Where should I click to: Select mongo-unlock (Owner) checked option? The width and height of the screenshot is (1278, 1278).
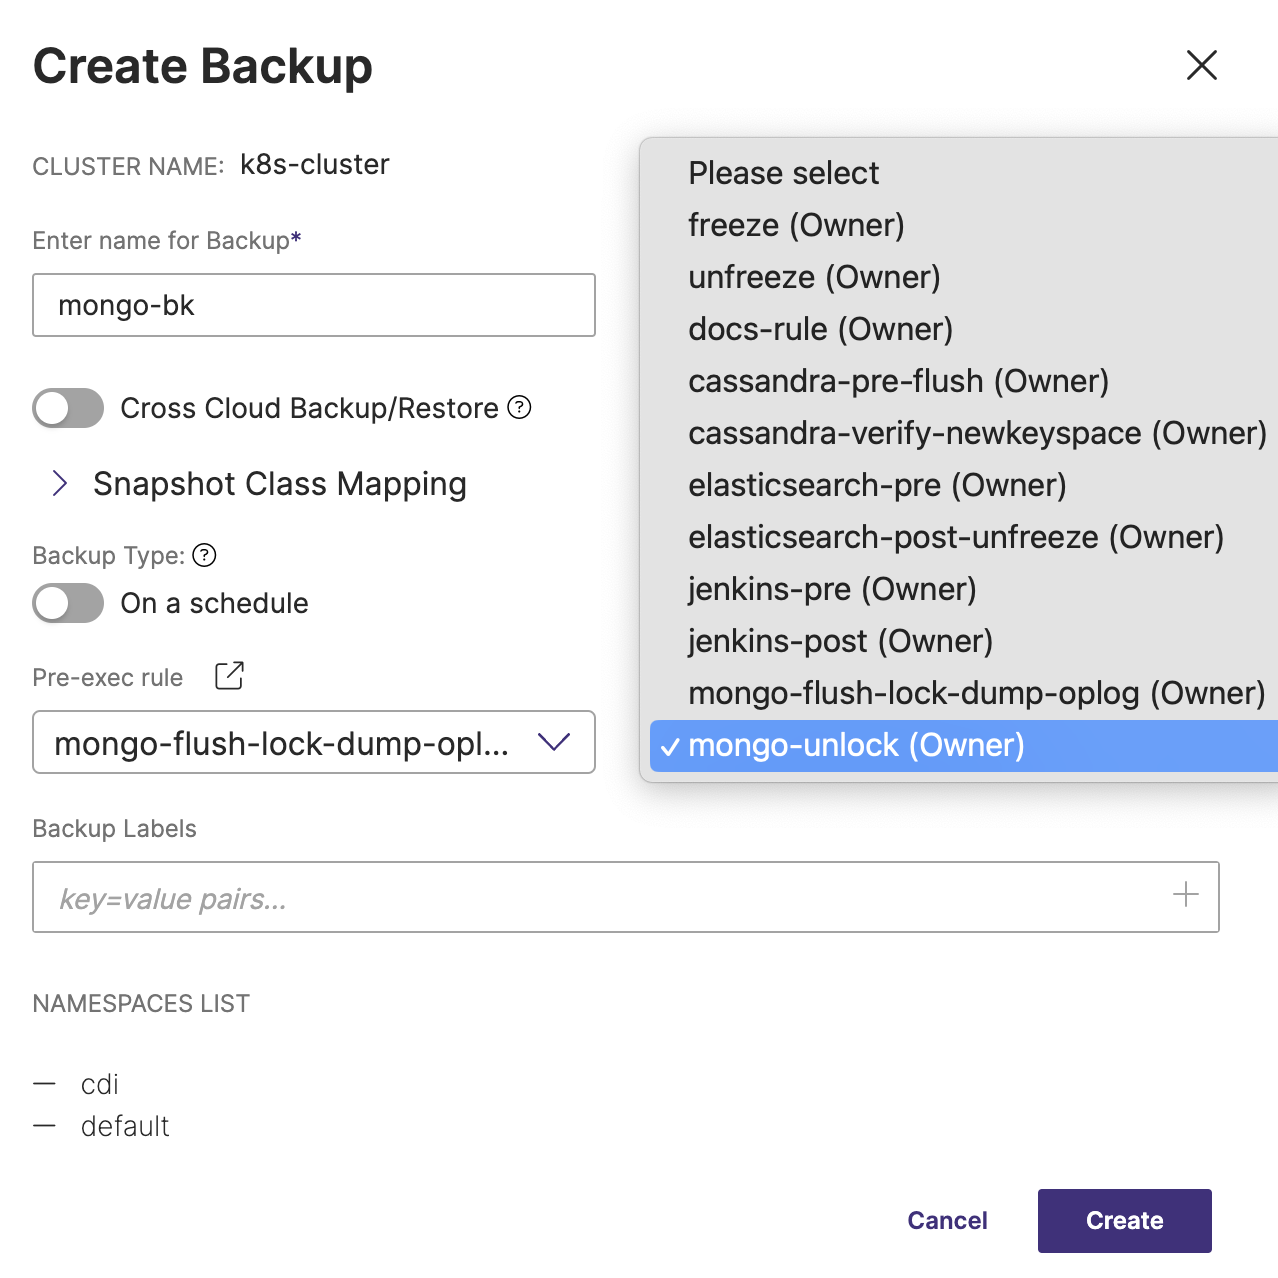[856, 745]
